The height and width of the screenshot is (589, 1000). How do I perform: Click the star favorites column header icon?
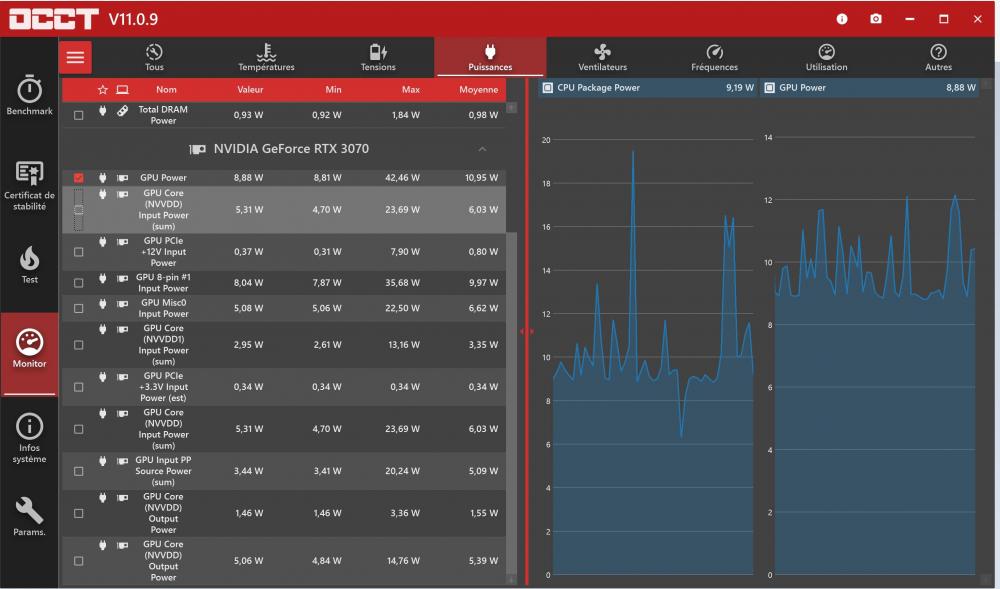tap(103, 90)
